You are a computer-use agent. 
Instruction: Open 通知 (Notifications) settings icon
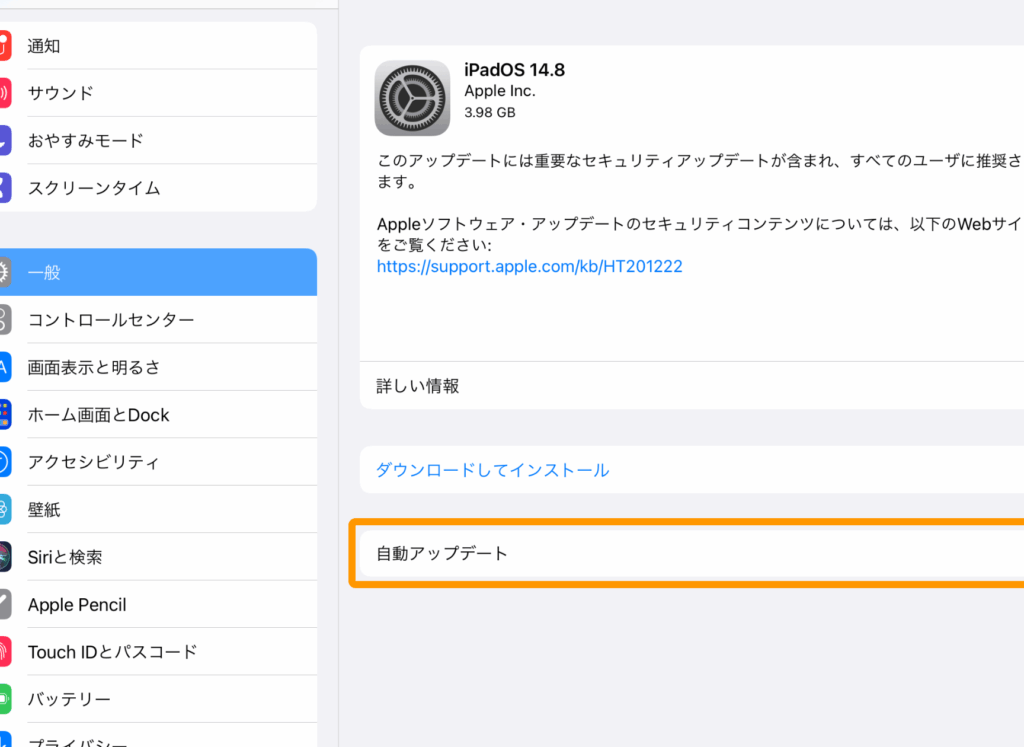coord(5,46)
